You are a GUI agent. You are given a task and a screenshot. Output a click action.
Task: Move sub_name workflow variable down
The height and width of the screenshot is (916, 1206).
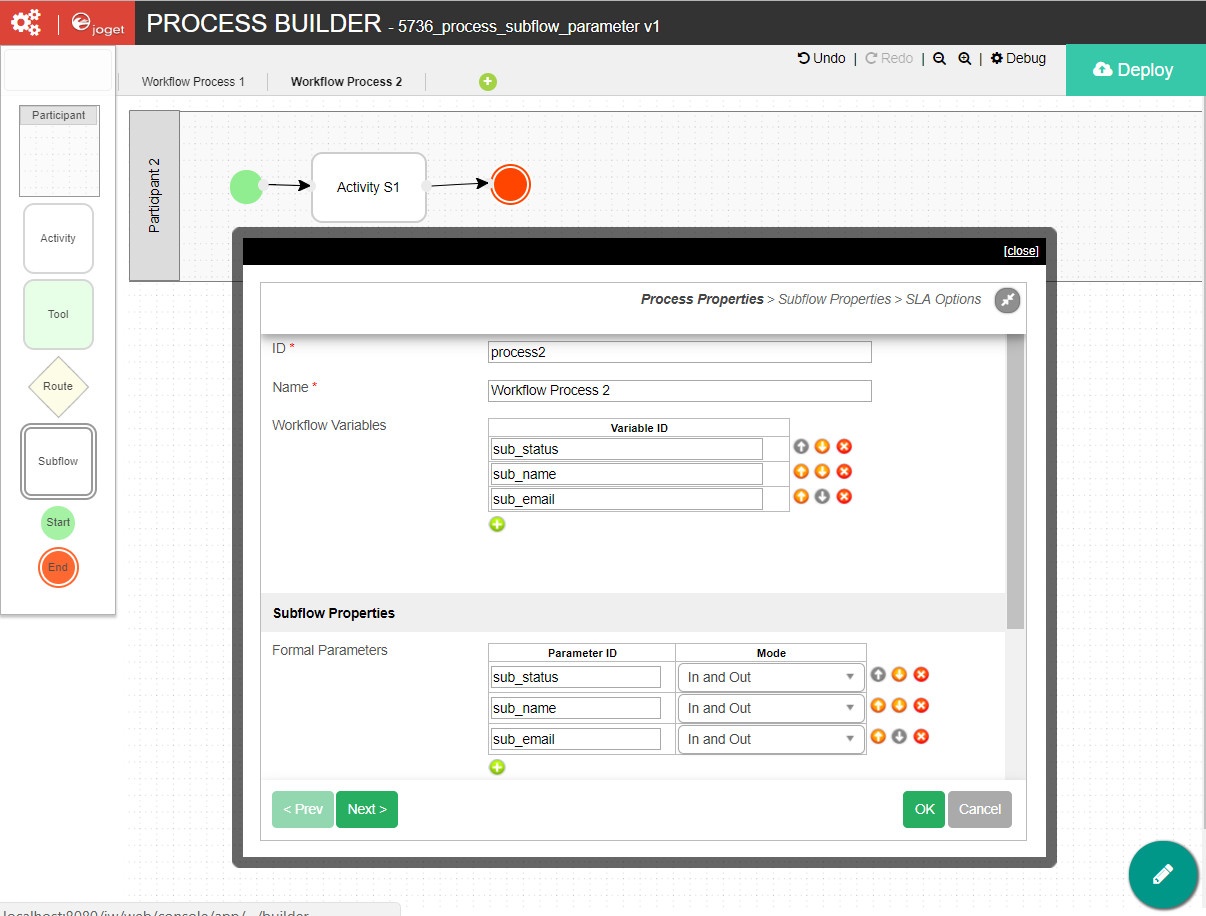[x=822, y=472]
